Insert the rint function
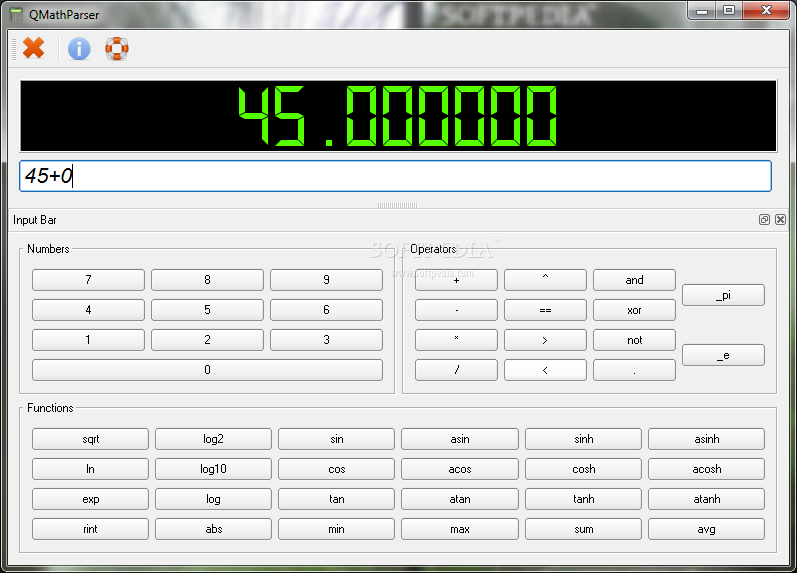 point(90,529)
